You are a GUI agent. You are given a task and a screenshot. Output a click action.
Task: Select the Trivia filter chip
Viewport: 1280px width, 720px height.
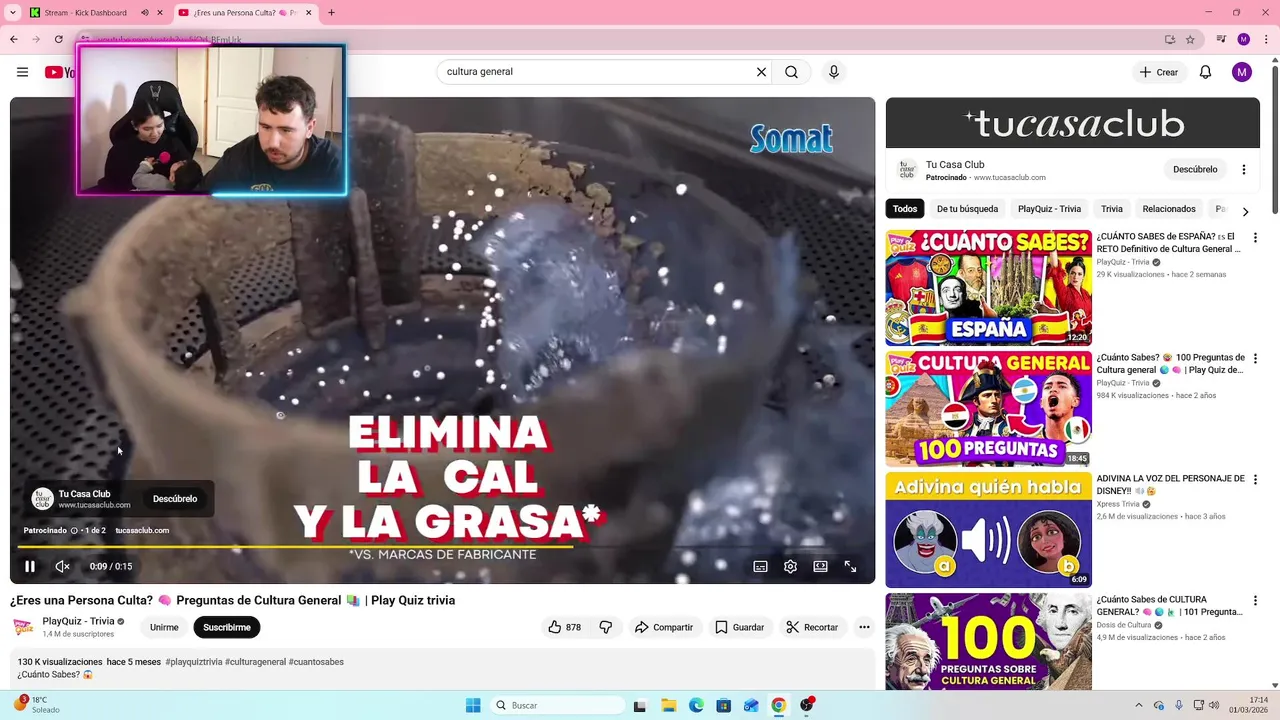[x=1112, y=209]
